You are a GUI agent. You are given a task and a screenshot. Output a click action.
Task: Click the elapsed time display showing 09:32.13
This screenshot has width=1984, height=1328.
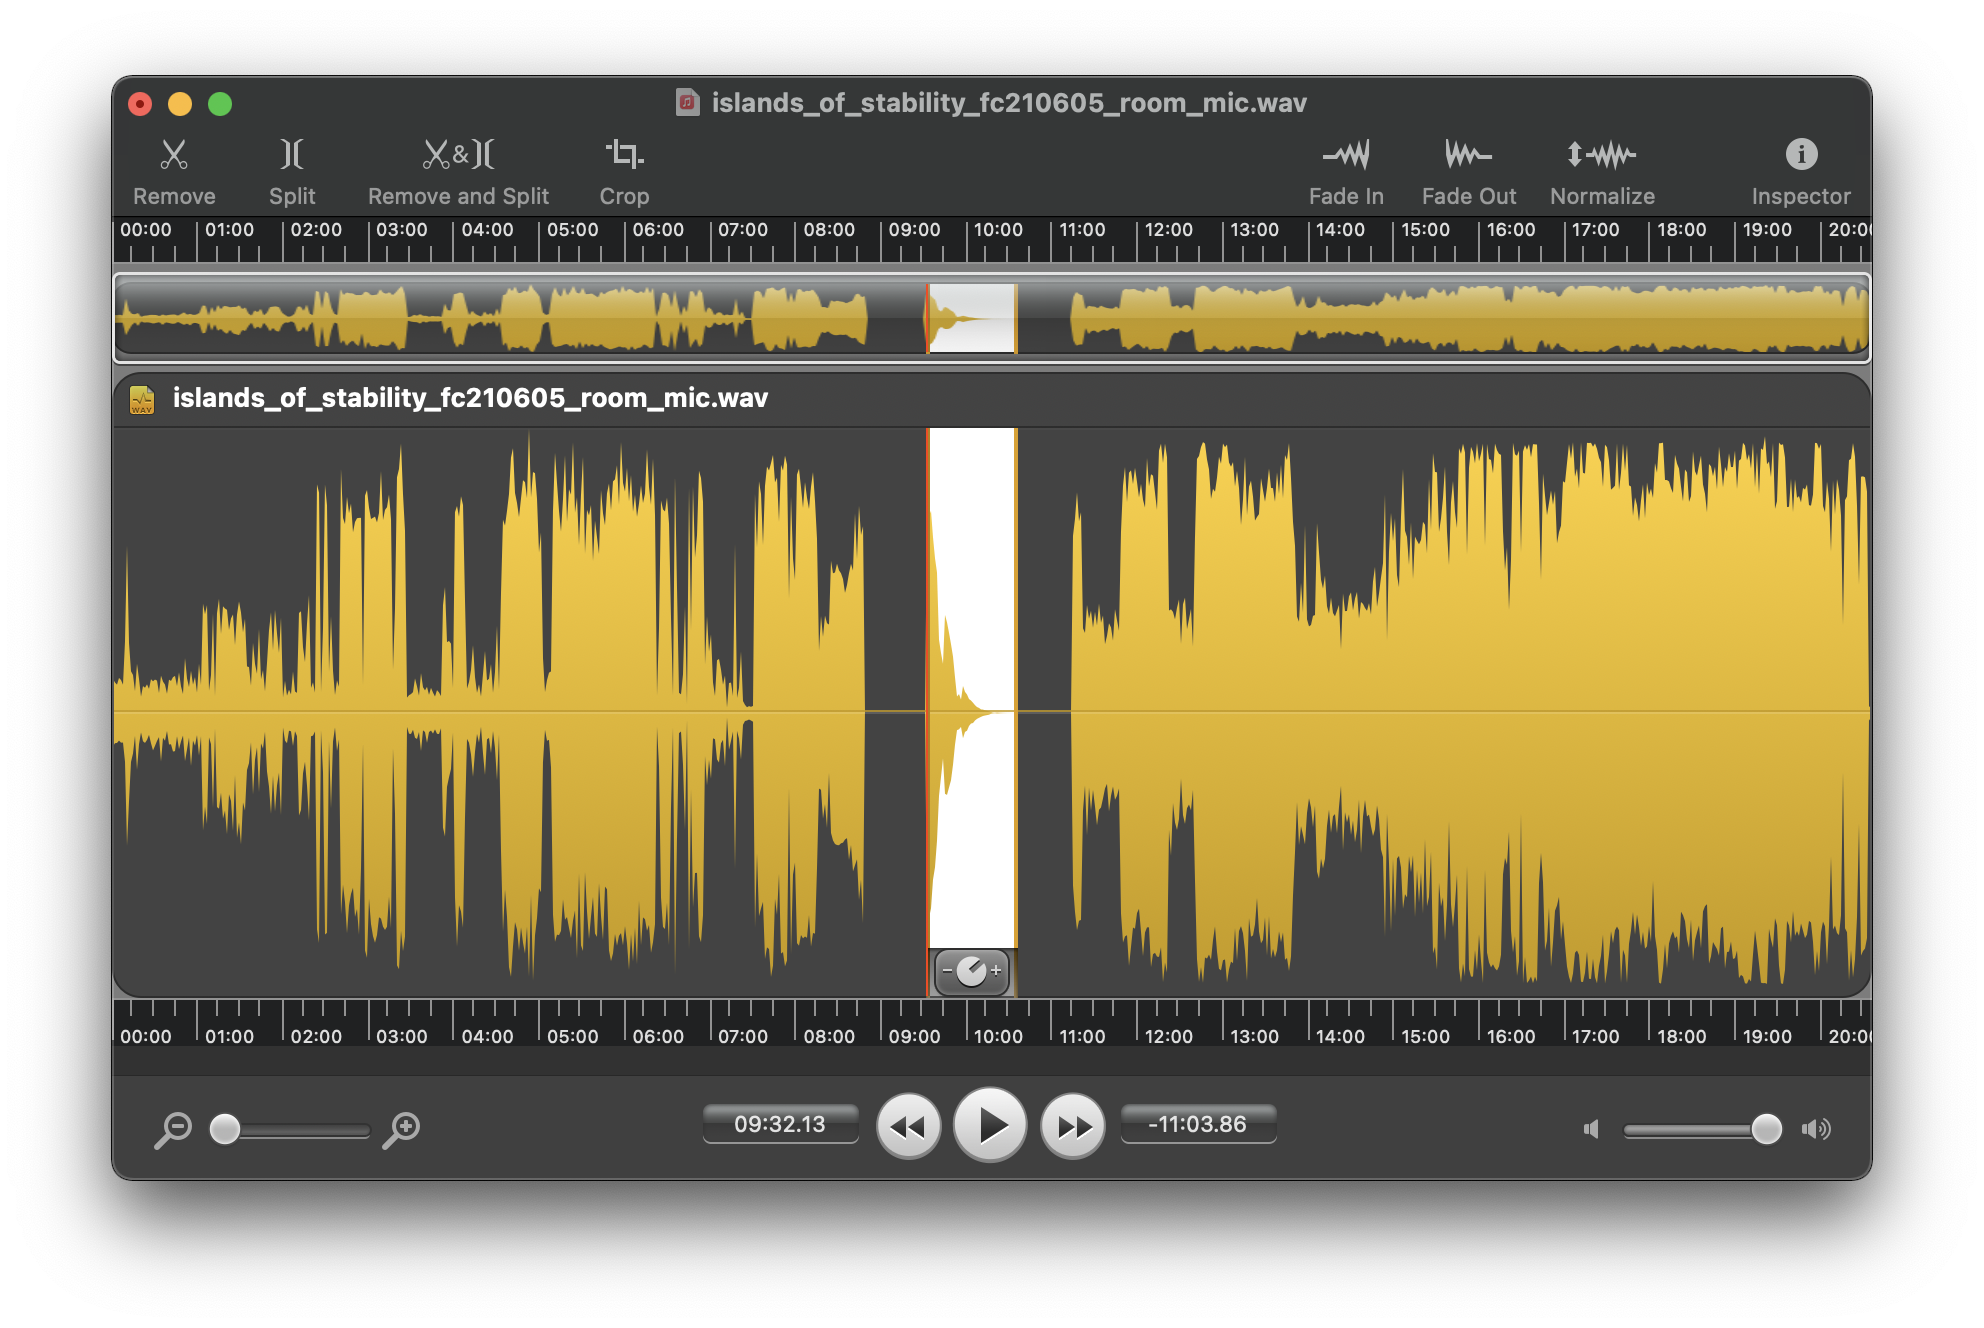(x=780, y=1124)
